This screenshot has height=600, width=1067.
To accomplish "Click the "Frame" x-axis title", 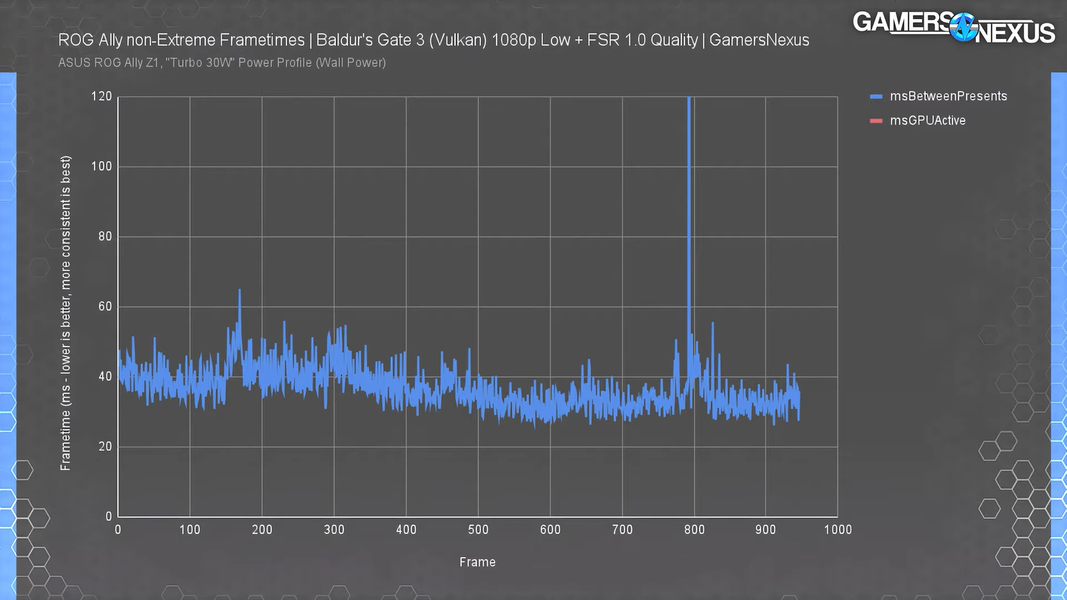I will [477, 562].
